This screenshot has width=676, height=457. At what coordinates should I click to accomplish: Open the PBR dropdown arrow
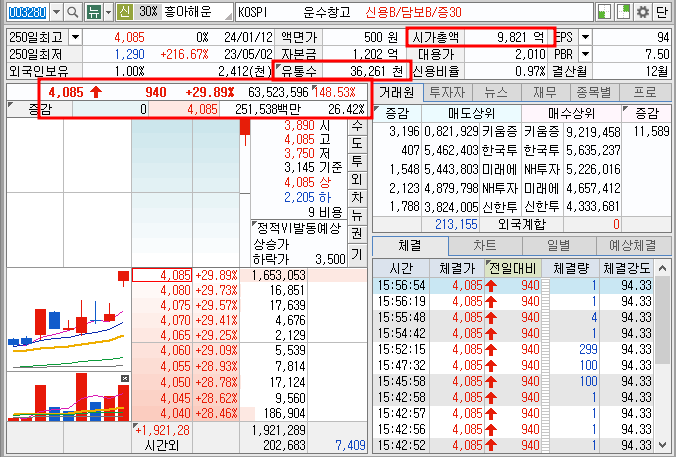point(585,54)
